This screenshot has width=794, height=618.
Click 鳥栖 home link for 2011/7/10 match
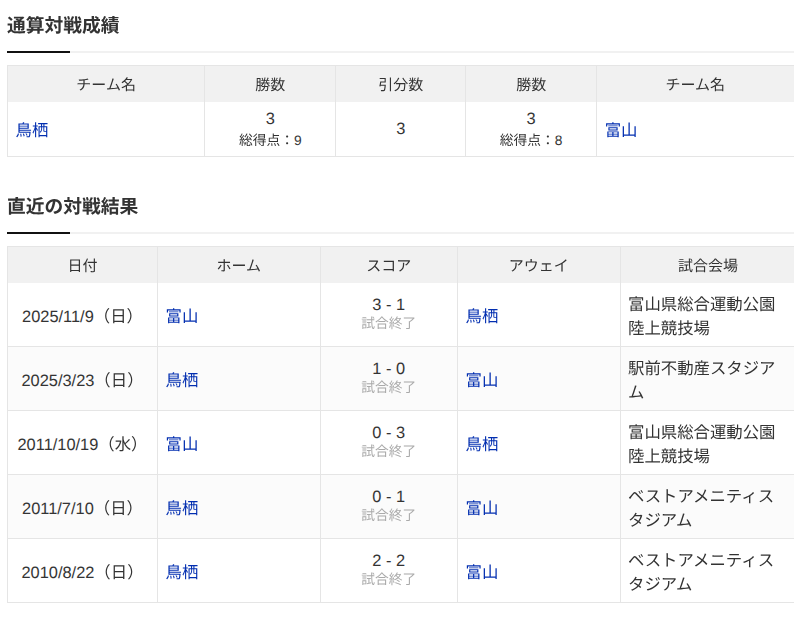click(182, 508)
